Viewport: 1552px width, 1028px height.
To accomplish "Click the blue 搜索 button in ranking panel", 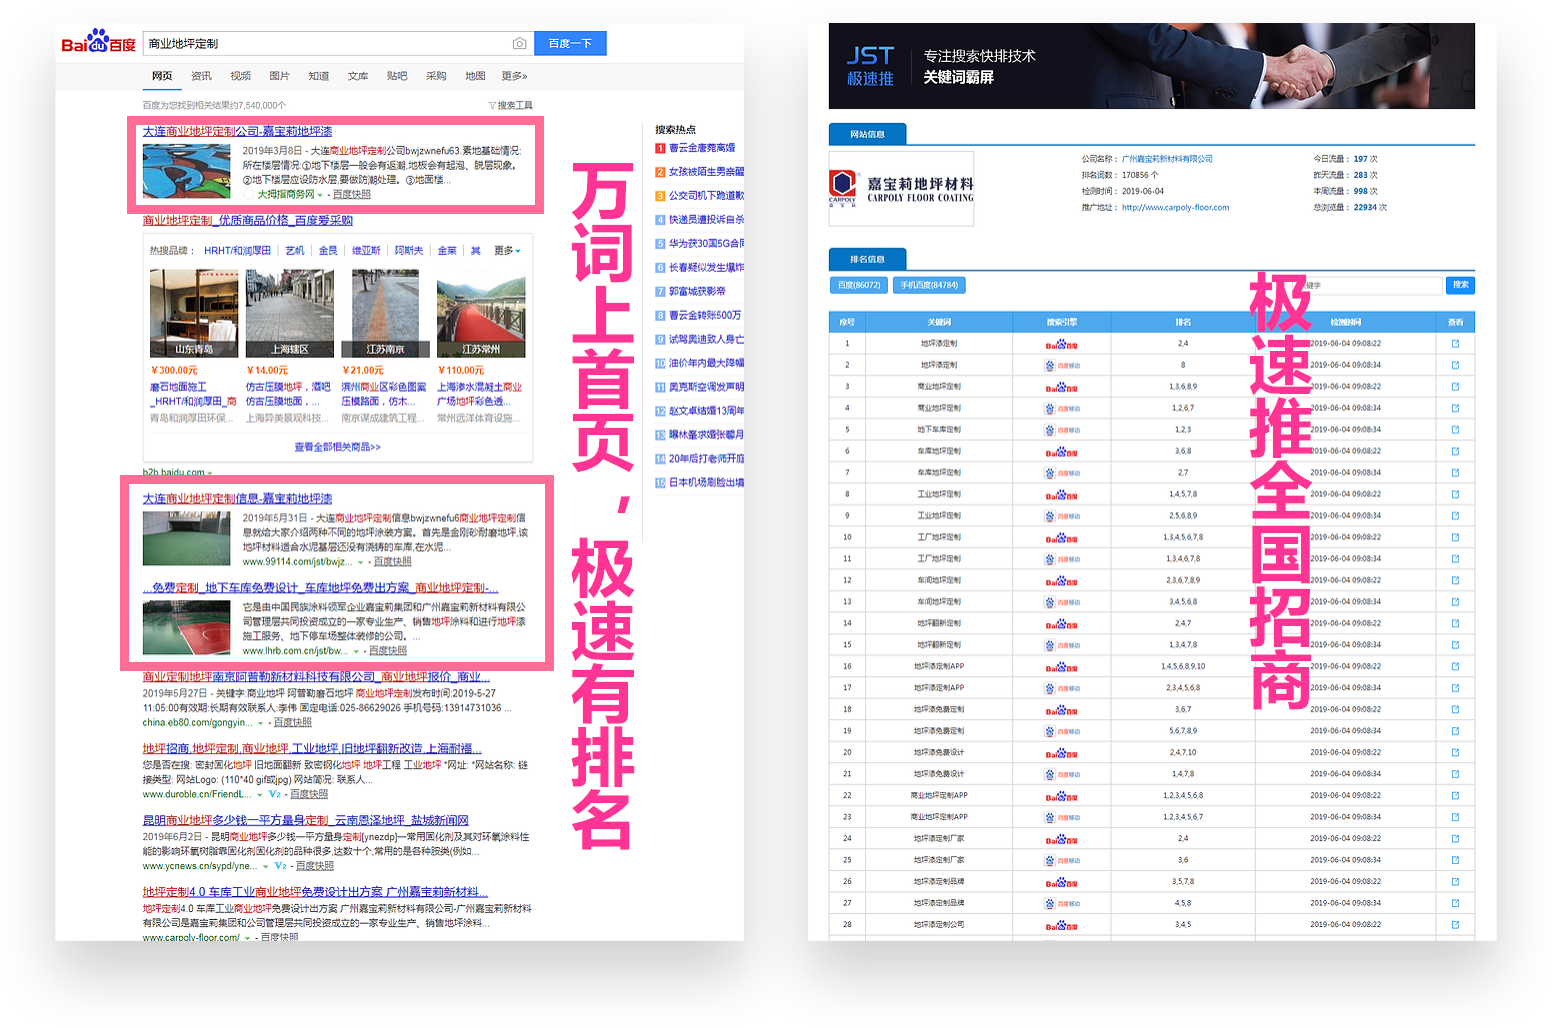I will click(1460, 285).
